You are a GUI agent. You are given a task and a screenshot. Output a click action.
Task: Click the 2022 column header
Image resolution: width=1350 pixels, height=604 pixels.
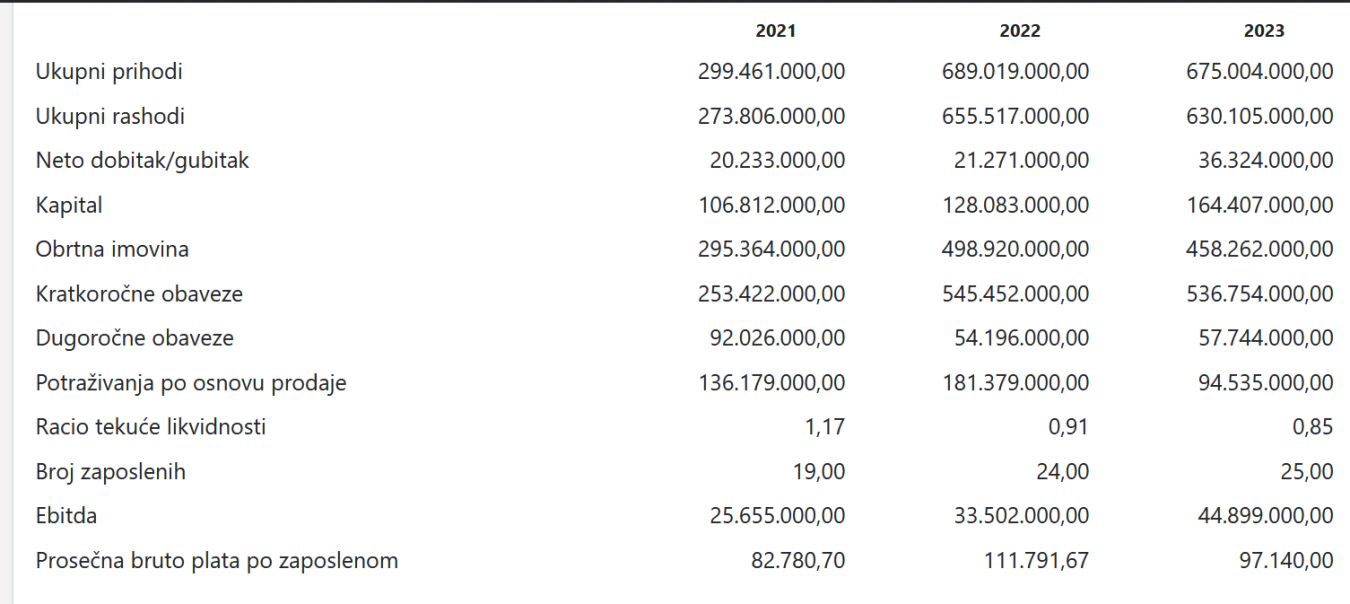pos(1020,31)
